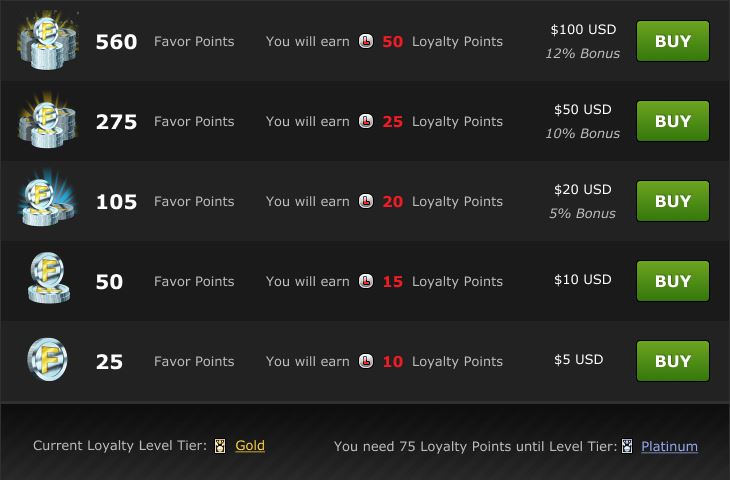Purchase the $20 USD 105 Favor Points package
This screenshot has height=480, width=730.
pyautogui.click(x=673, y=201)
